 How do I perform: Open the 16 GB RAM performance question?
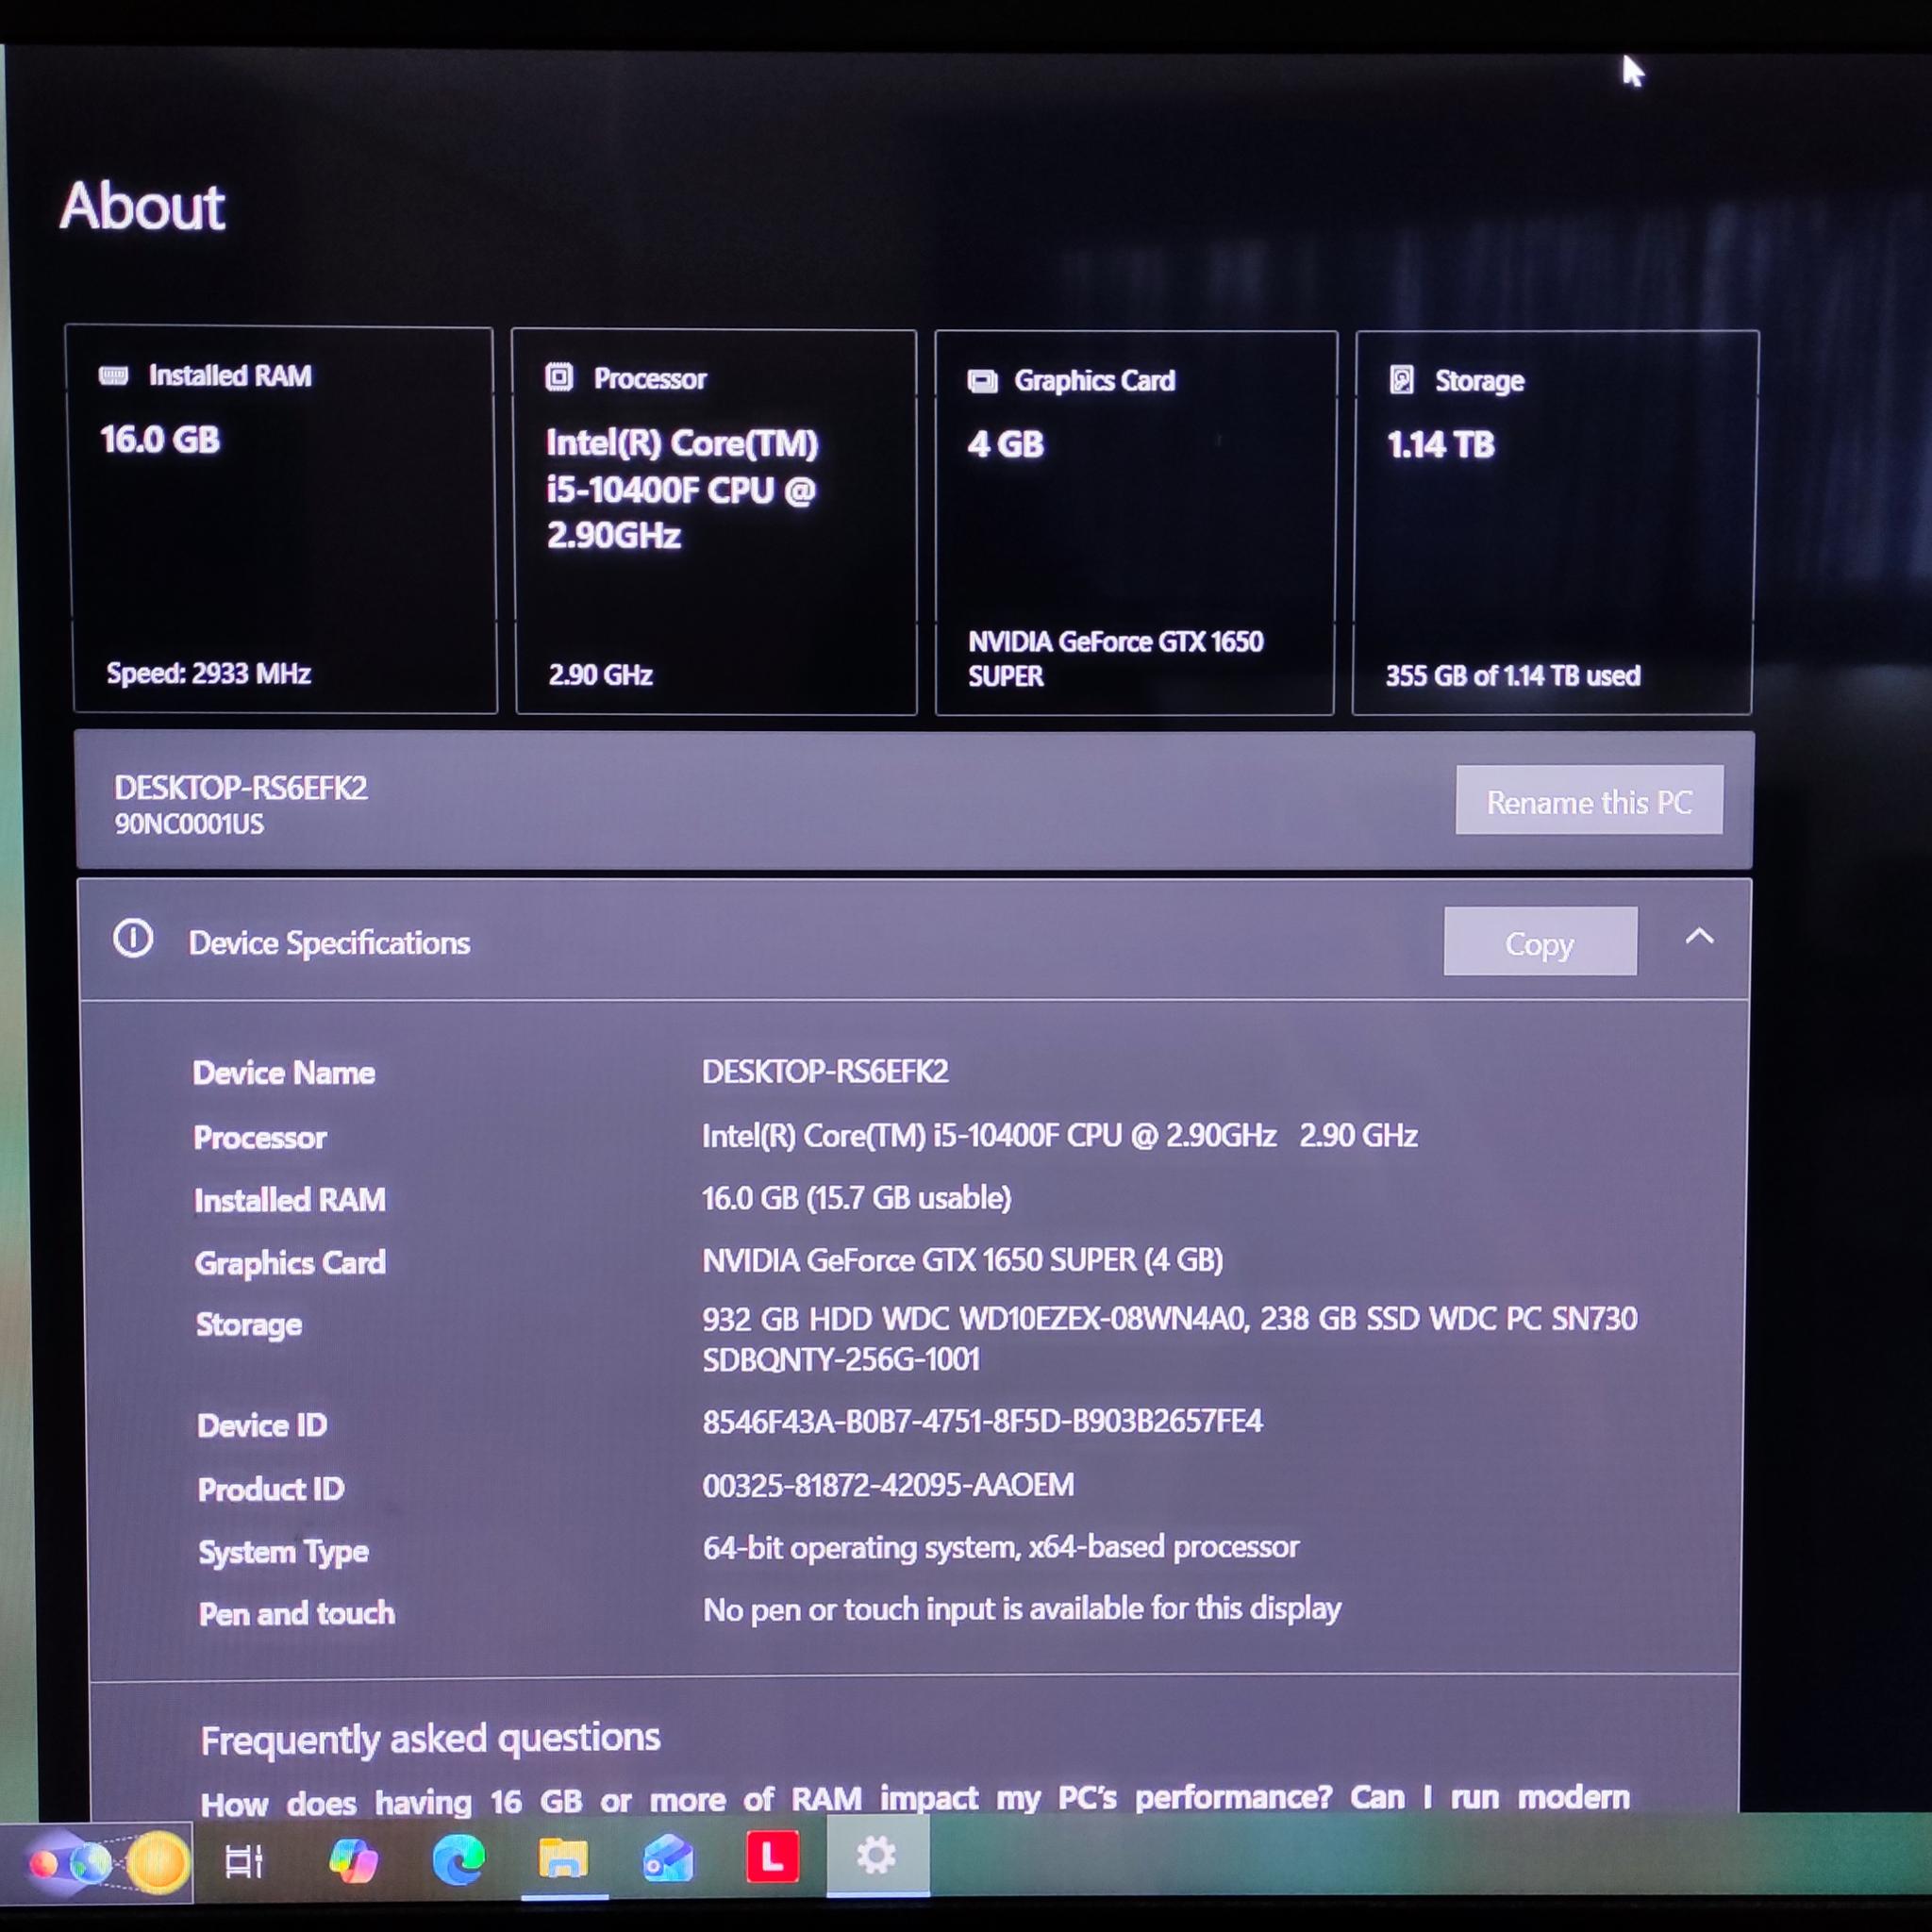[x=915, y=1800]
